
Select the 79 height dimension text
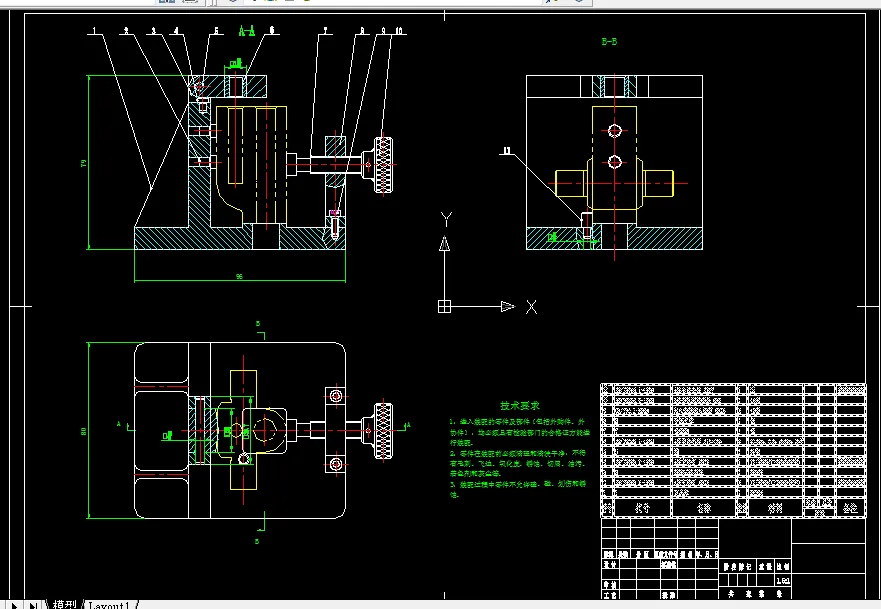tap(84, 163)
